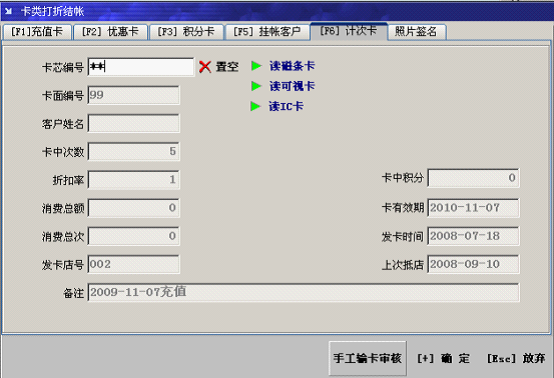Click 发卡时间 field showing 2008-07-18

(473, 236)
